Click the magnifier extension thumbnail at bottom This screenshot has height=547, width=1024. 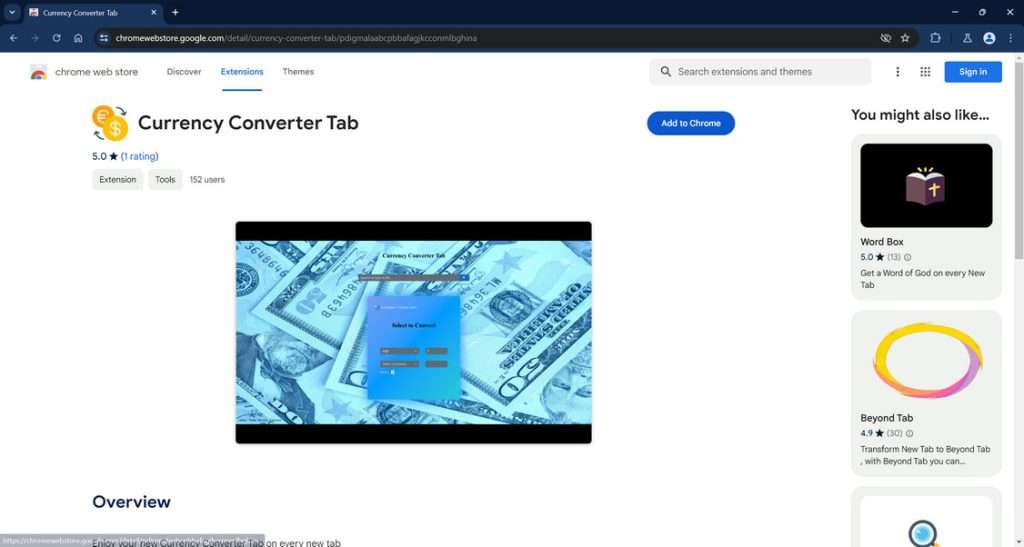point(926,522)
